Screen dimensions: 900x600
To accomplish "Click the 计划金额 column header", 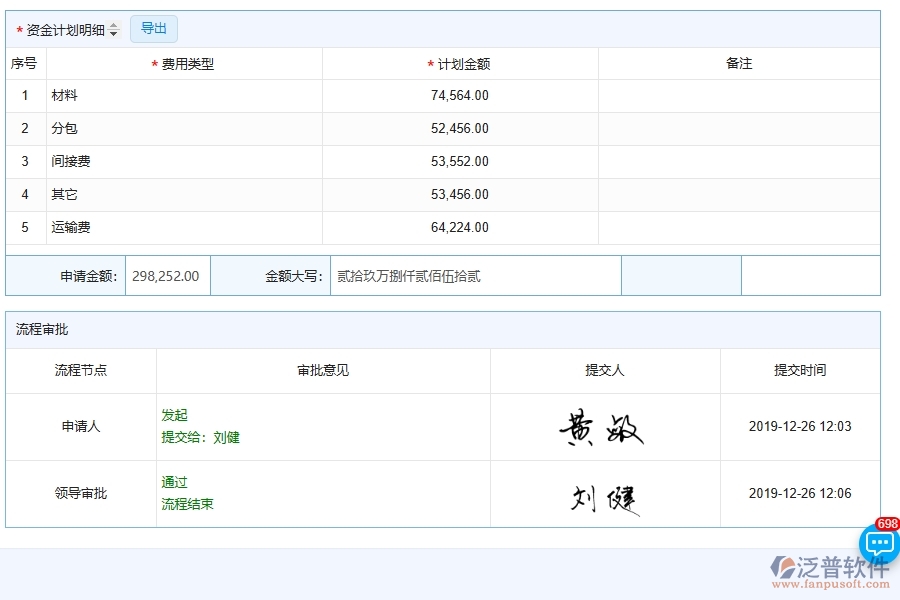I will (x=463, y=63).
